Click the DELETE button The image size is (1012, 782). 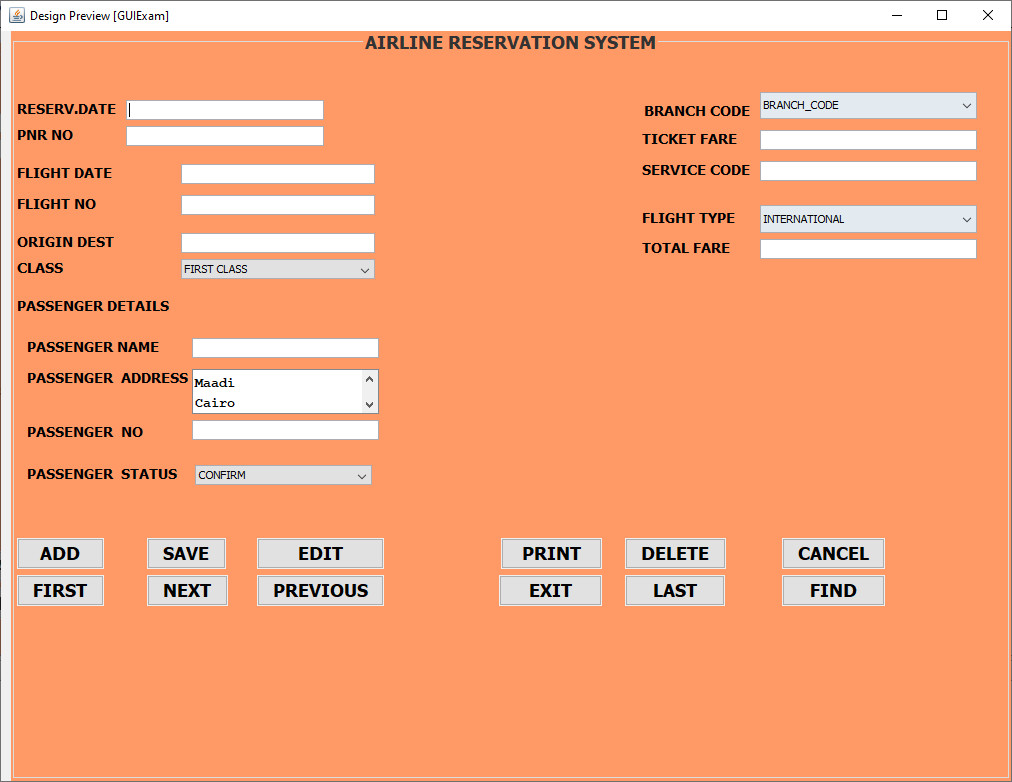(x=675, y=554)
